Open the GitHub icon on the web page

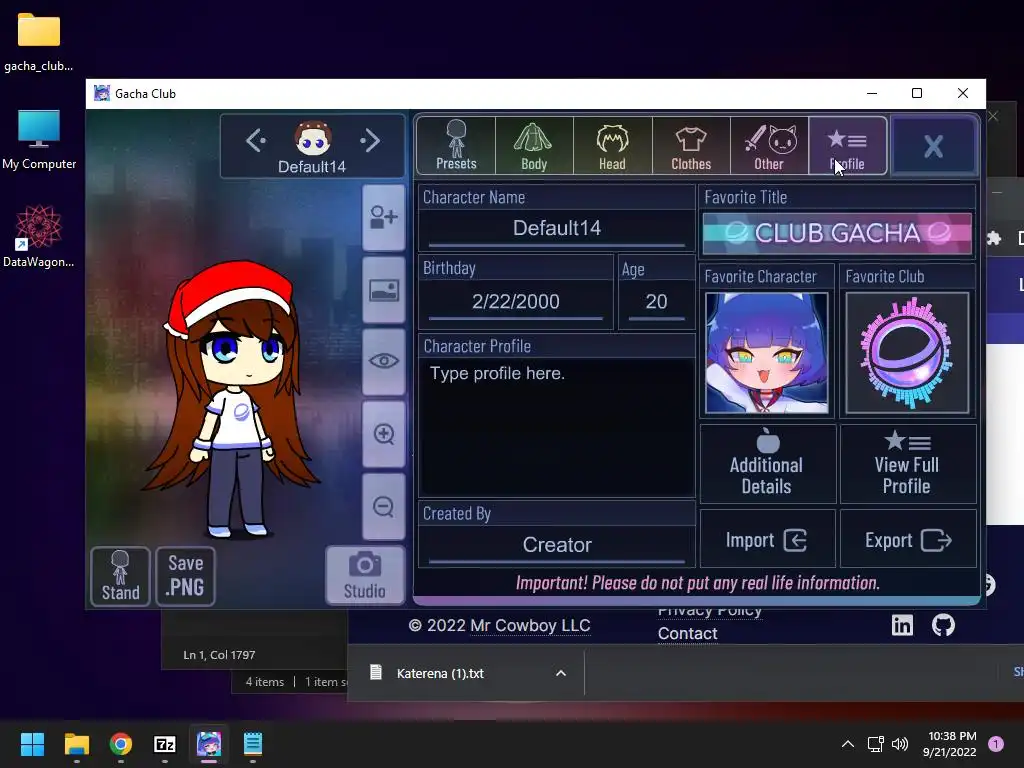click(943, 625)
